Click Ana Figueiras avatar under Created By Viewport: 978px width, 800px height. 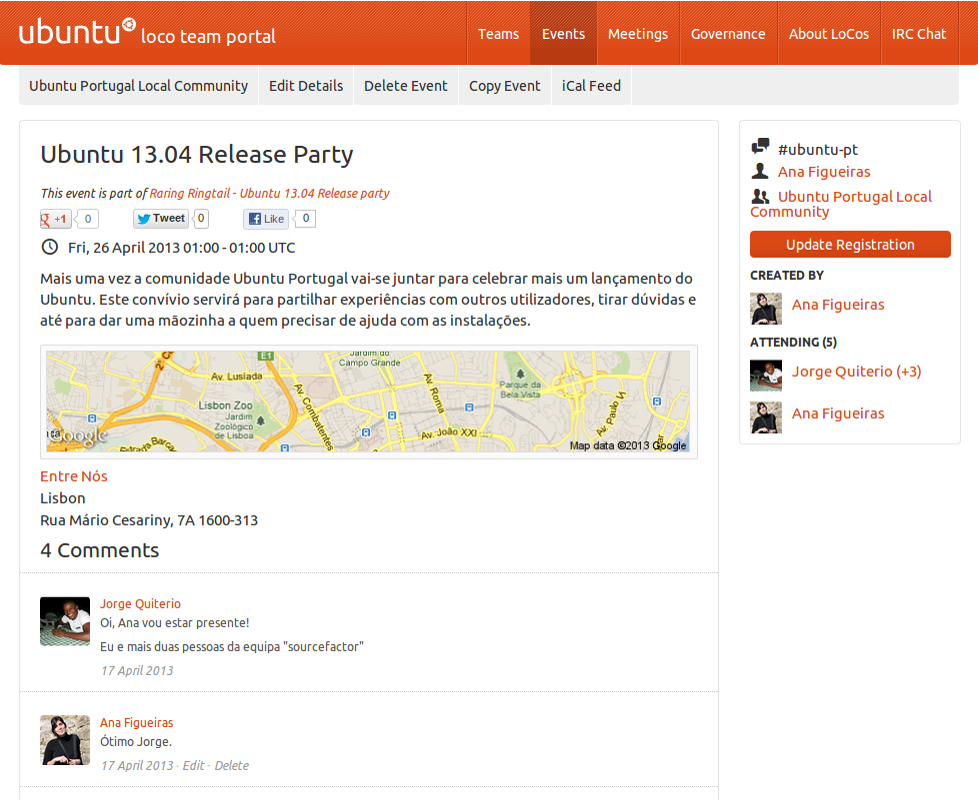click(x=766, y=308)
